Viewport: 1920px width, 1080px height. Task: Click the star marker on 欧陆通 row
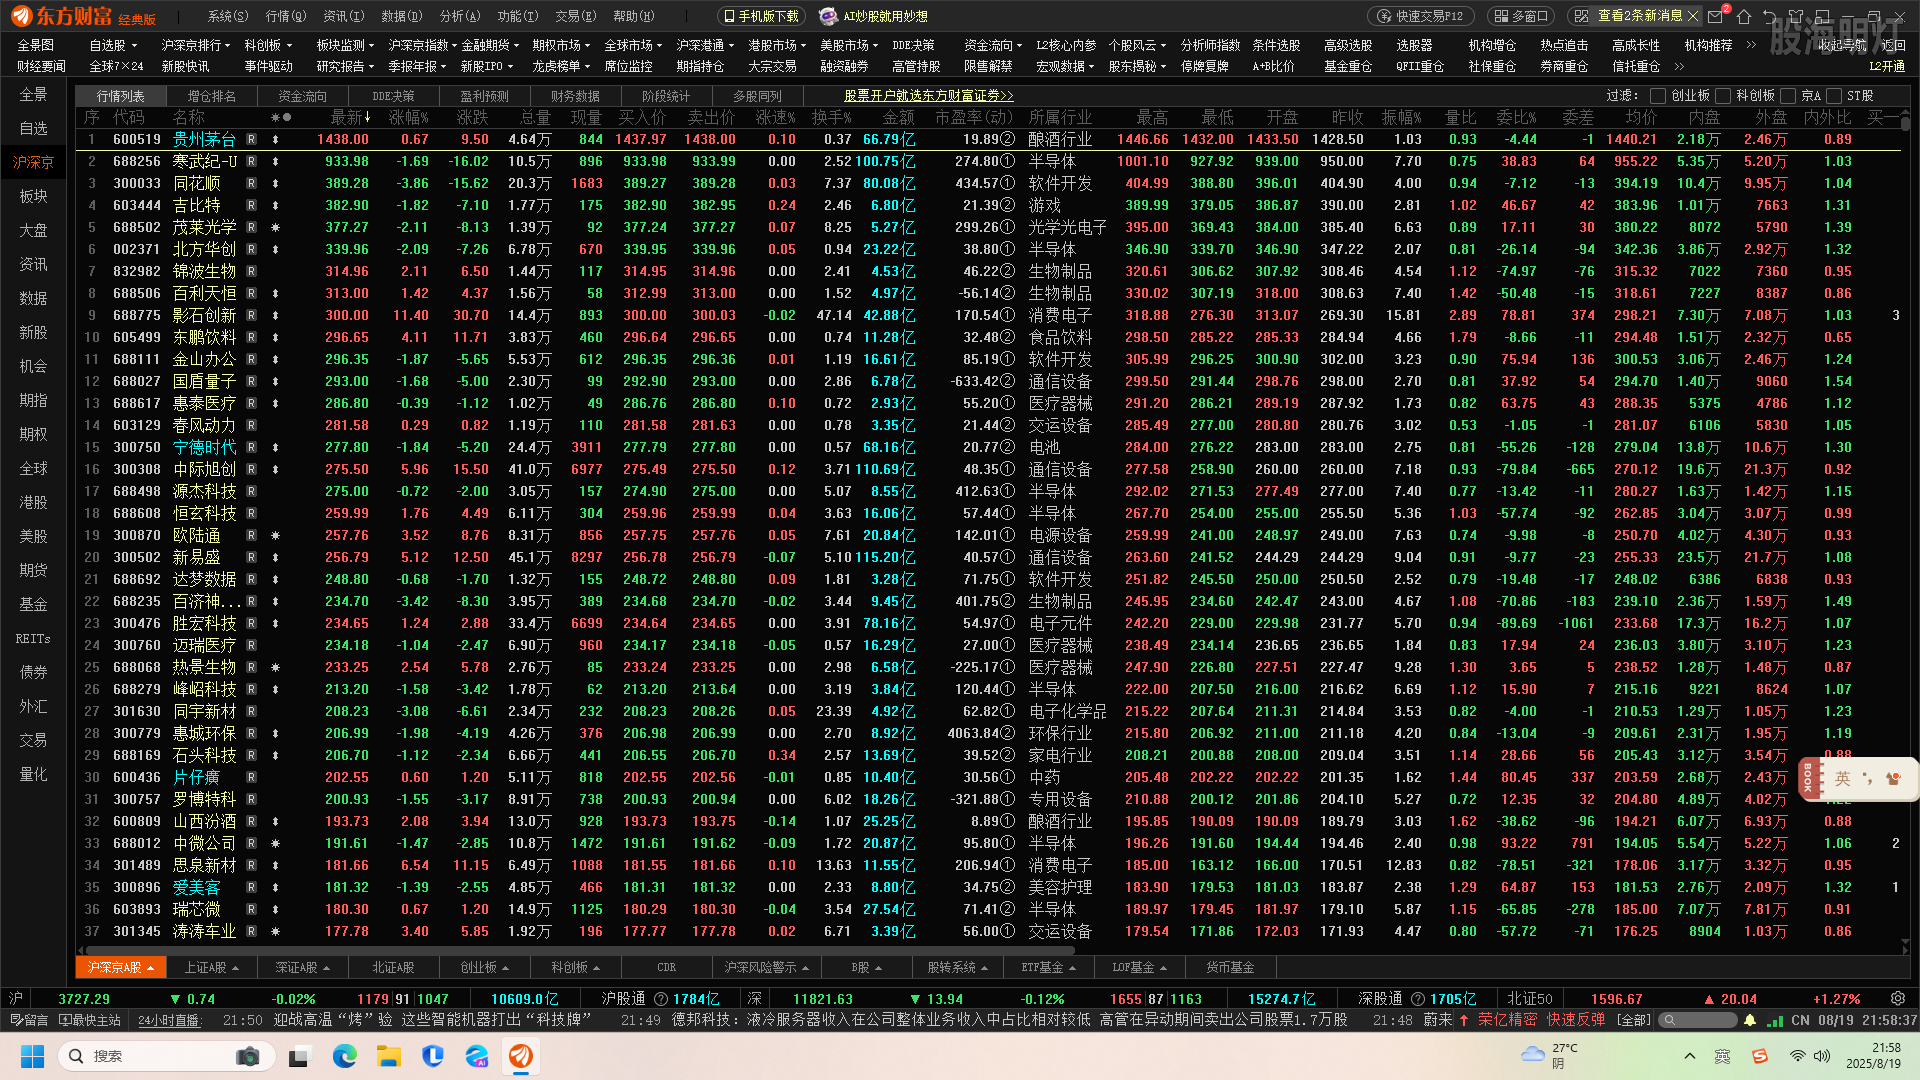(x=276, y=535)
